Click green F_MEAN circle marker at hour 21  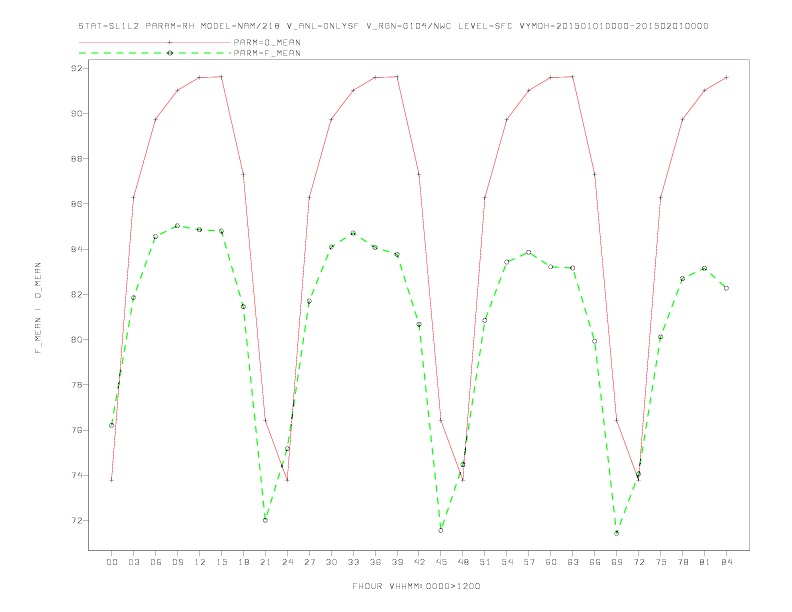tap(265, 520)
